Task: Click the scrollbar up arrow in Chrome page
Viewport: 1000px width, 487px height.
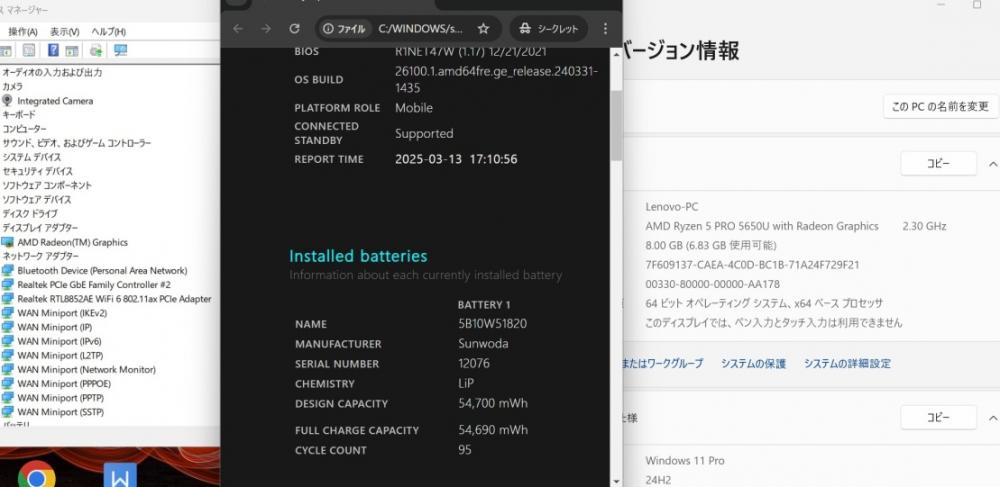Action: click(616, 54)
